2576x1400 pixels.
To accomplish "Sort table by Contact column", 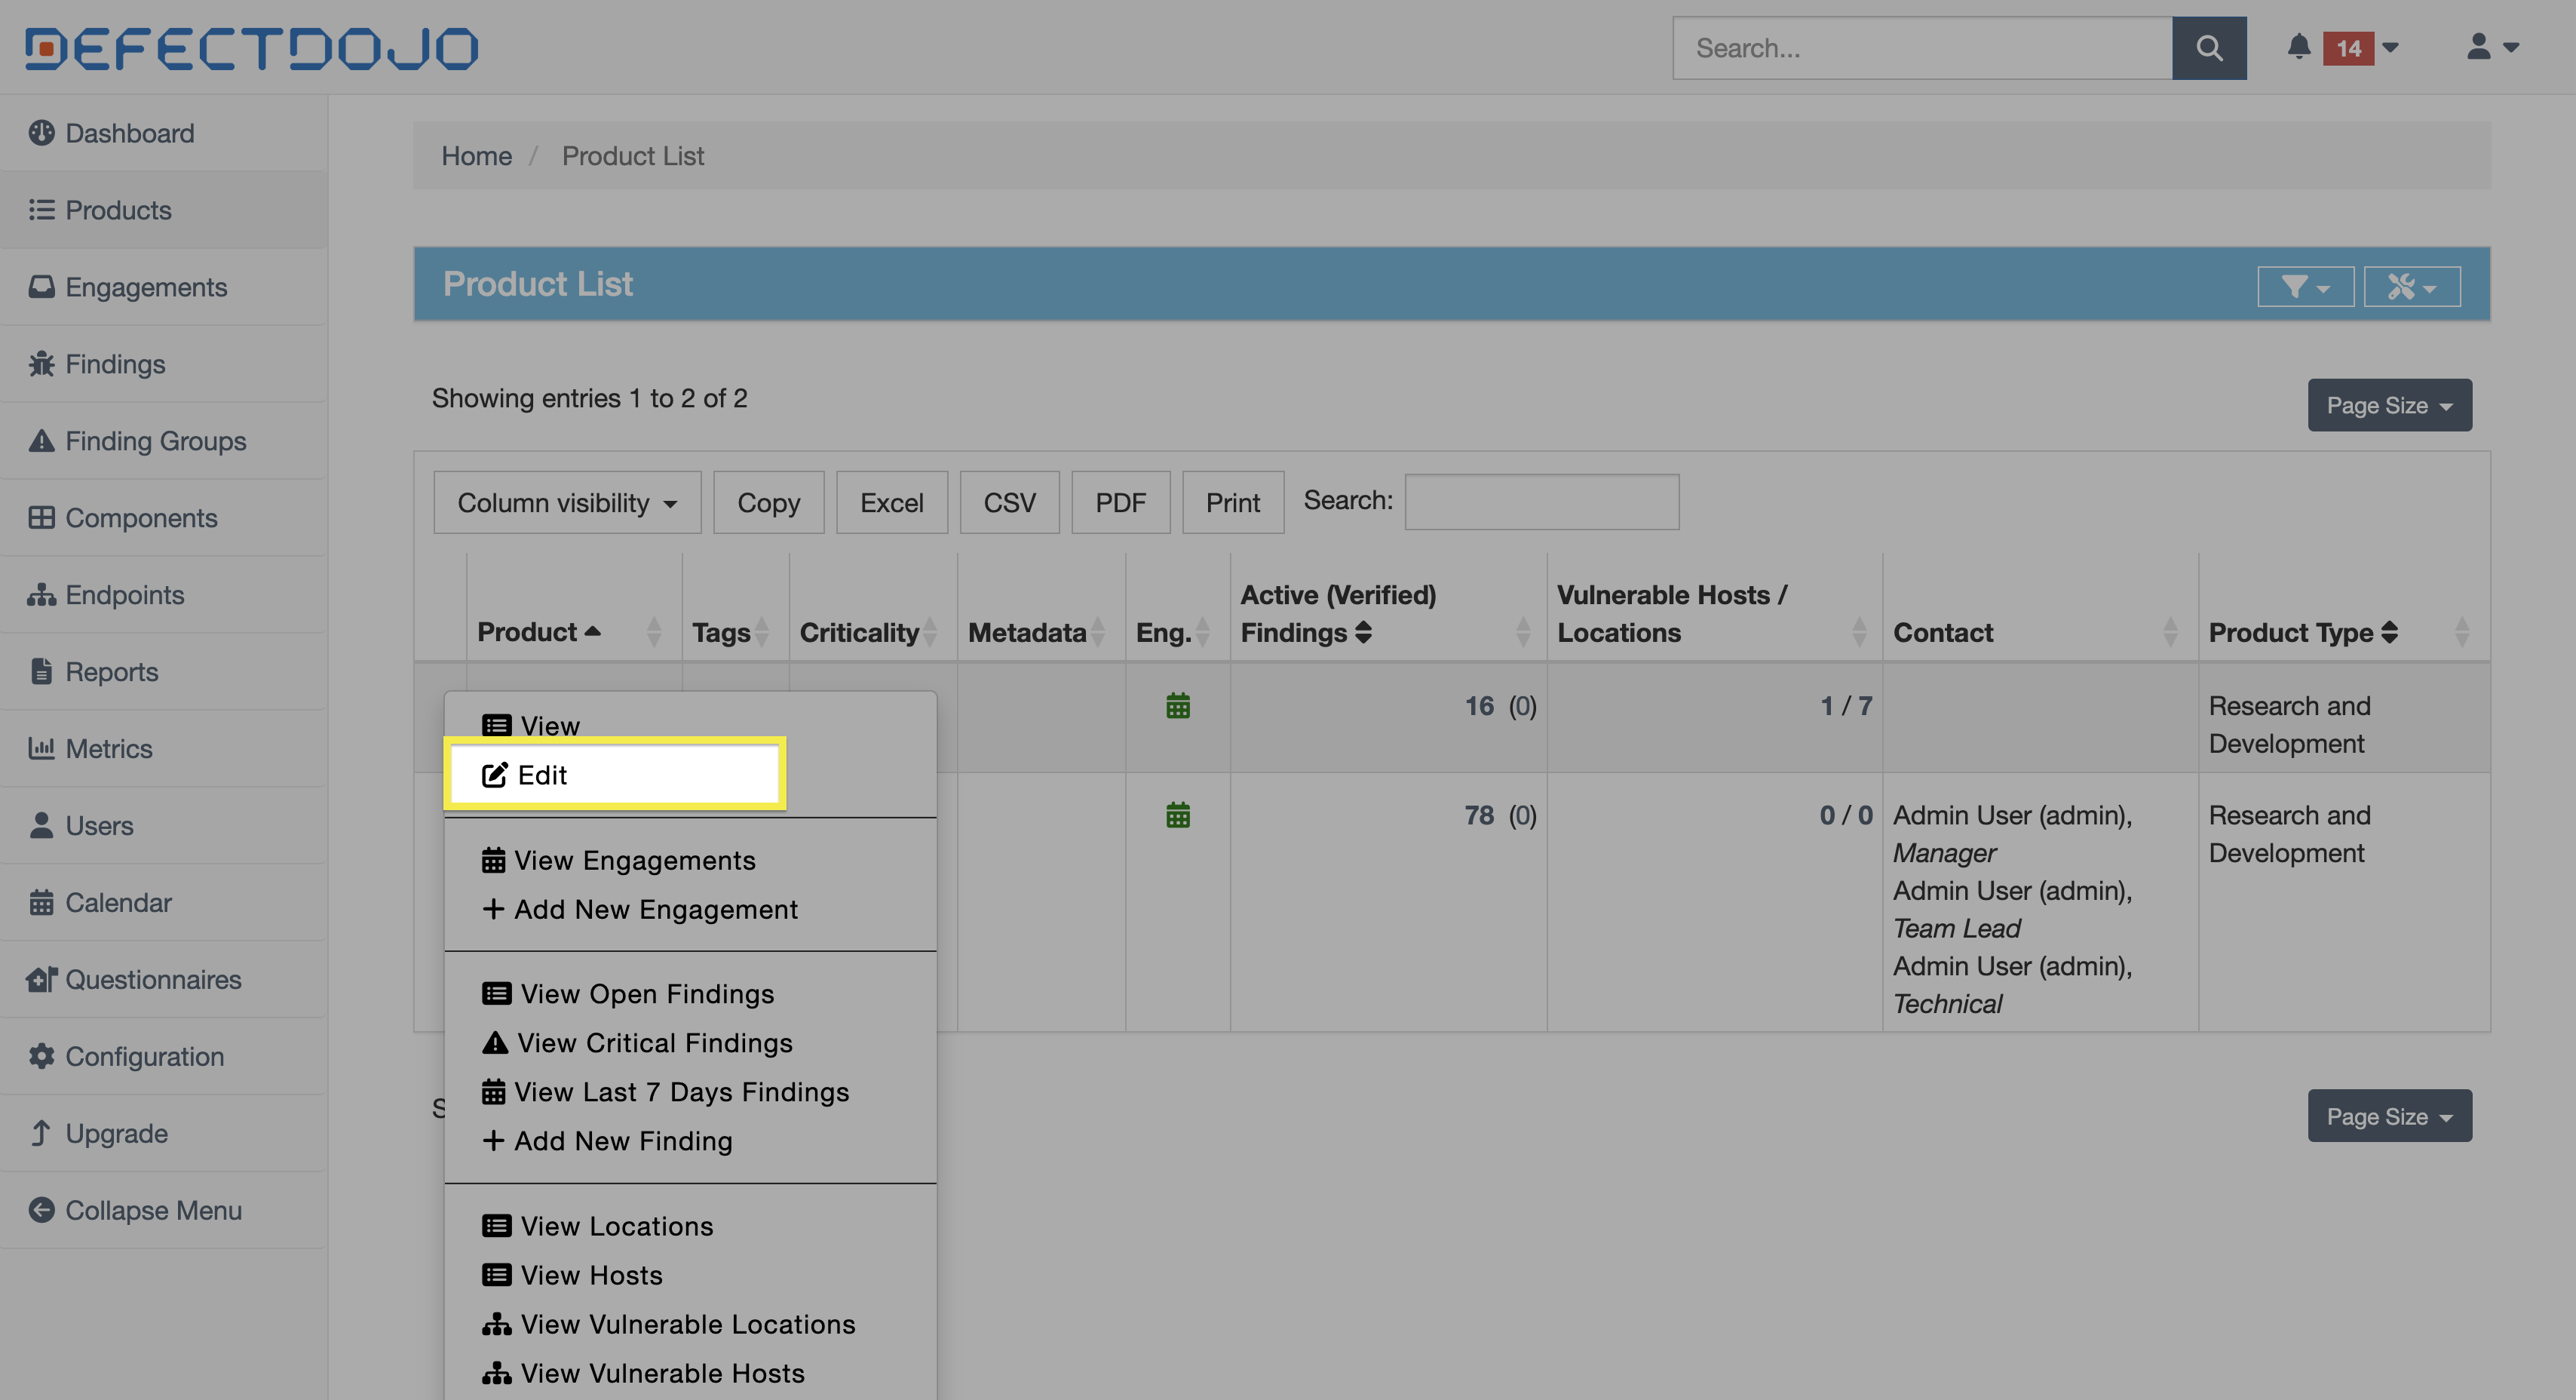I will pyautogui.click(x=1943, y=632).
